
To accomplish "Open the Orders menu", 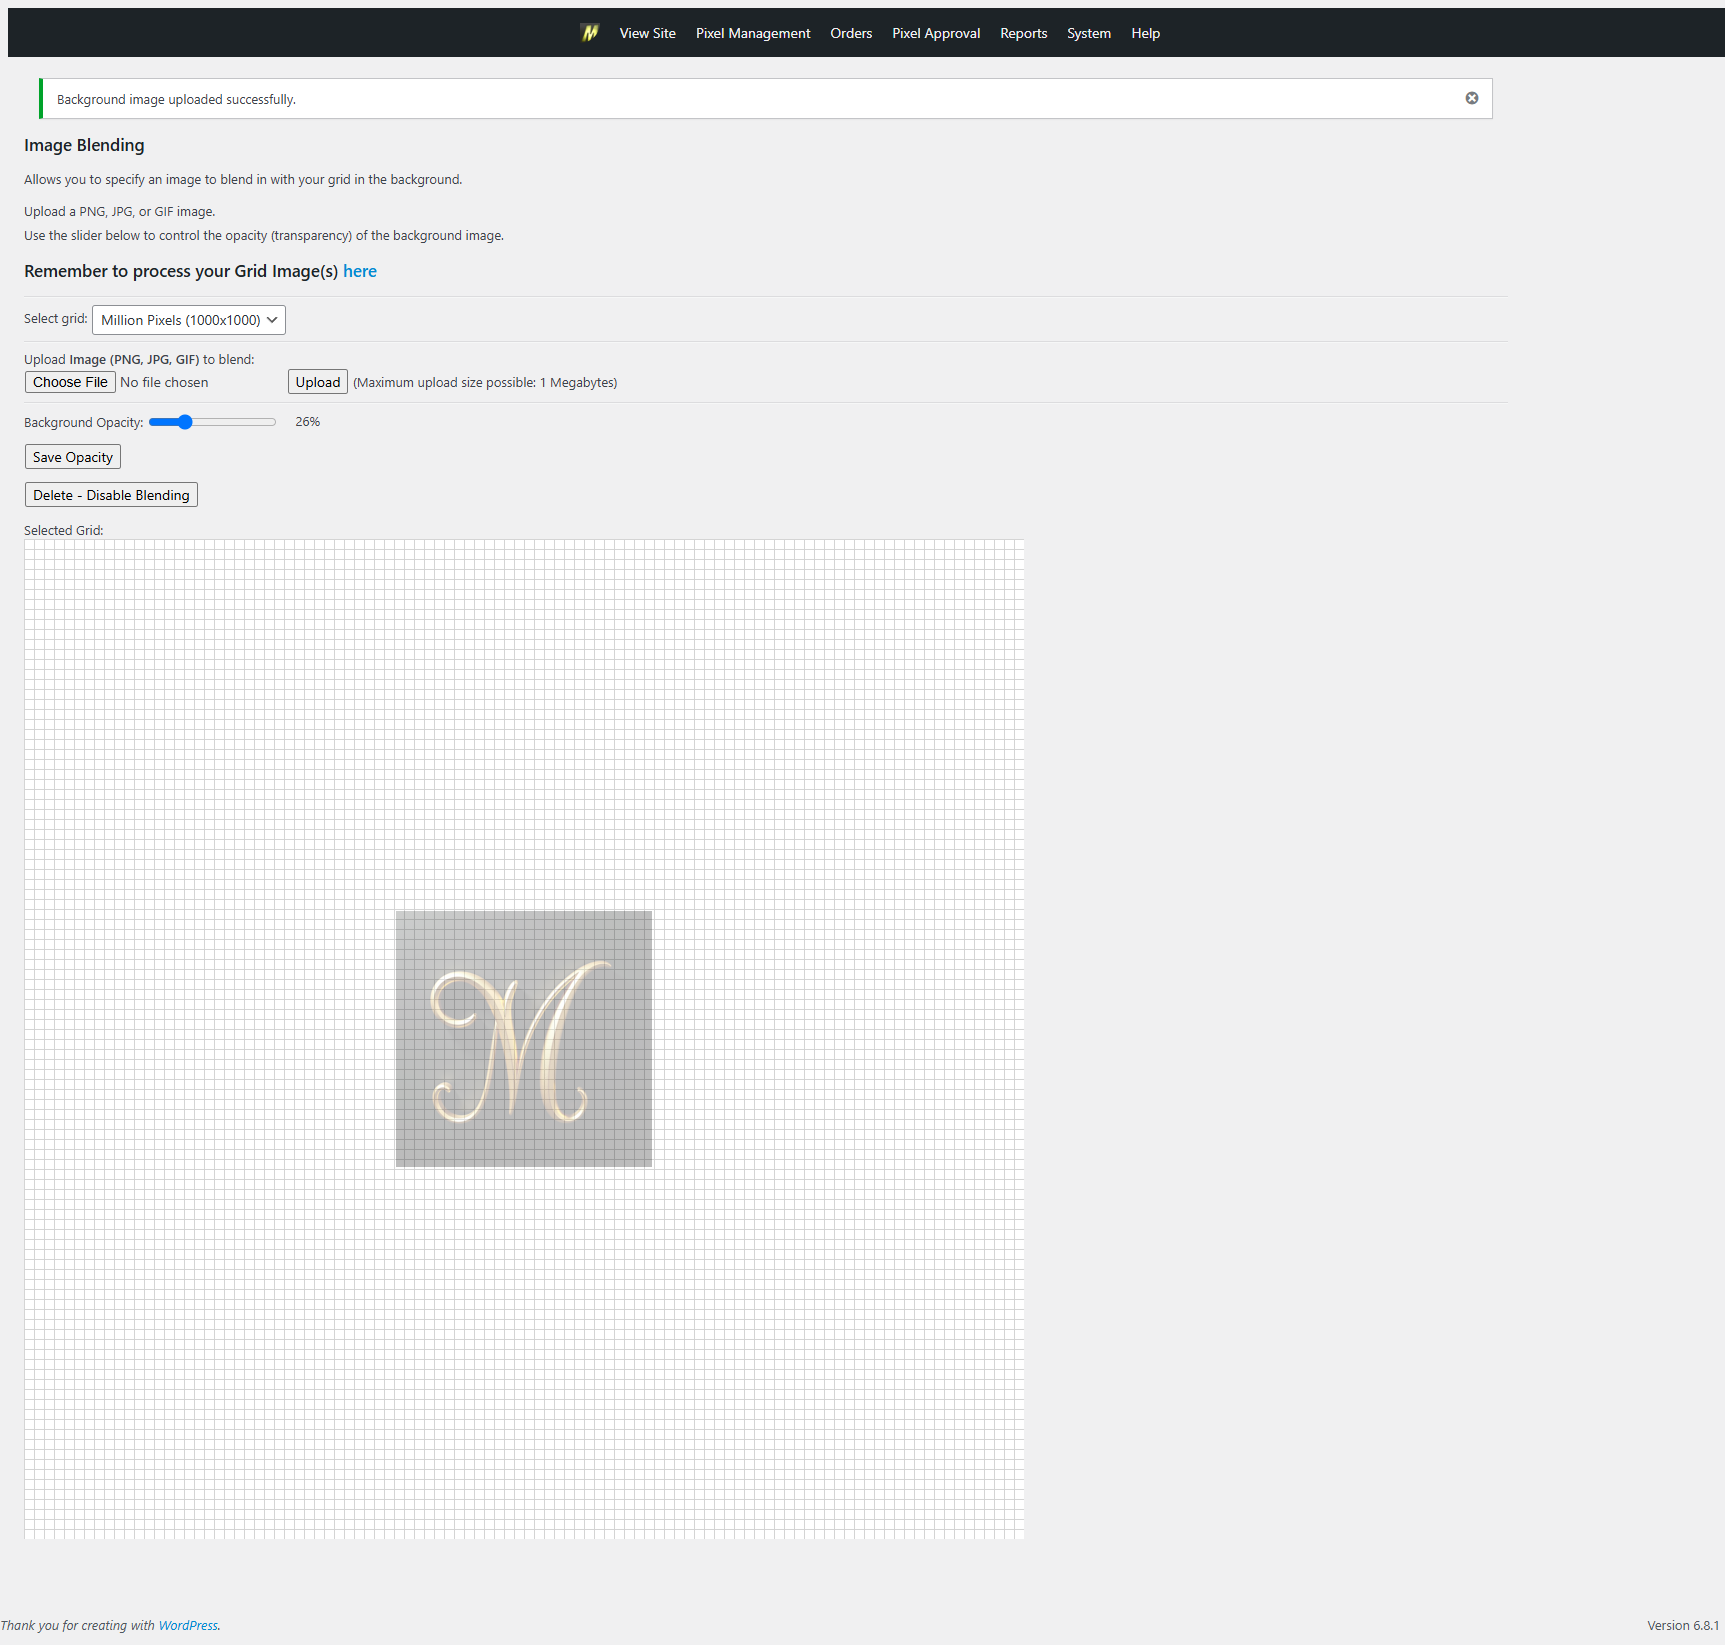I will (850, 32).
